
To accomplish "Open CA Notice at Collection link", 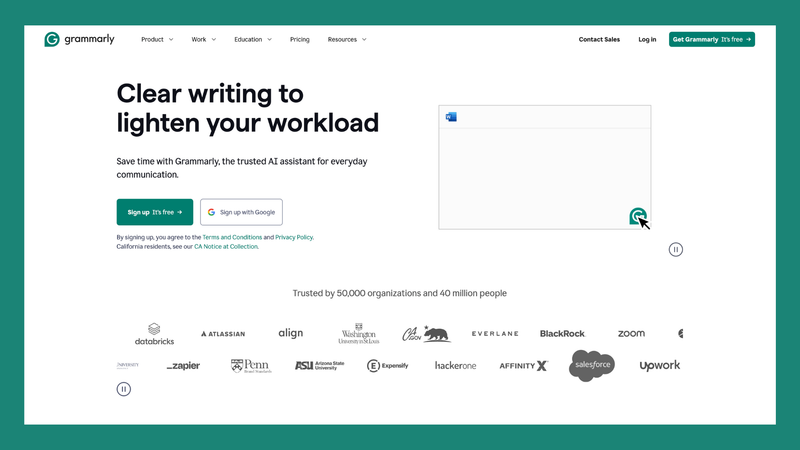I will click(226, 246).
